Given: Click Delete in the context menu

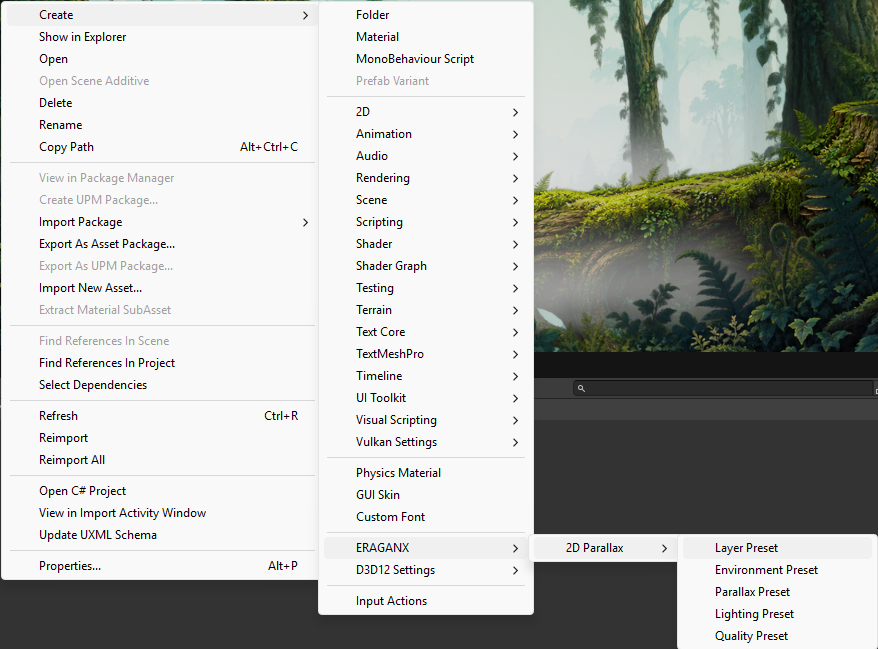Looking at the screenshot, I should click(x=162, y=103).
